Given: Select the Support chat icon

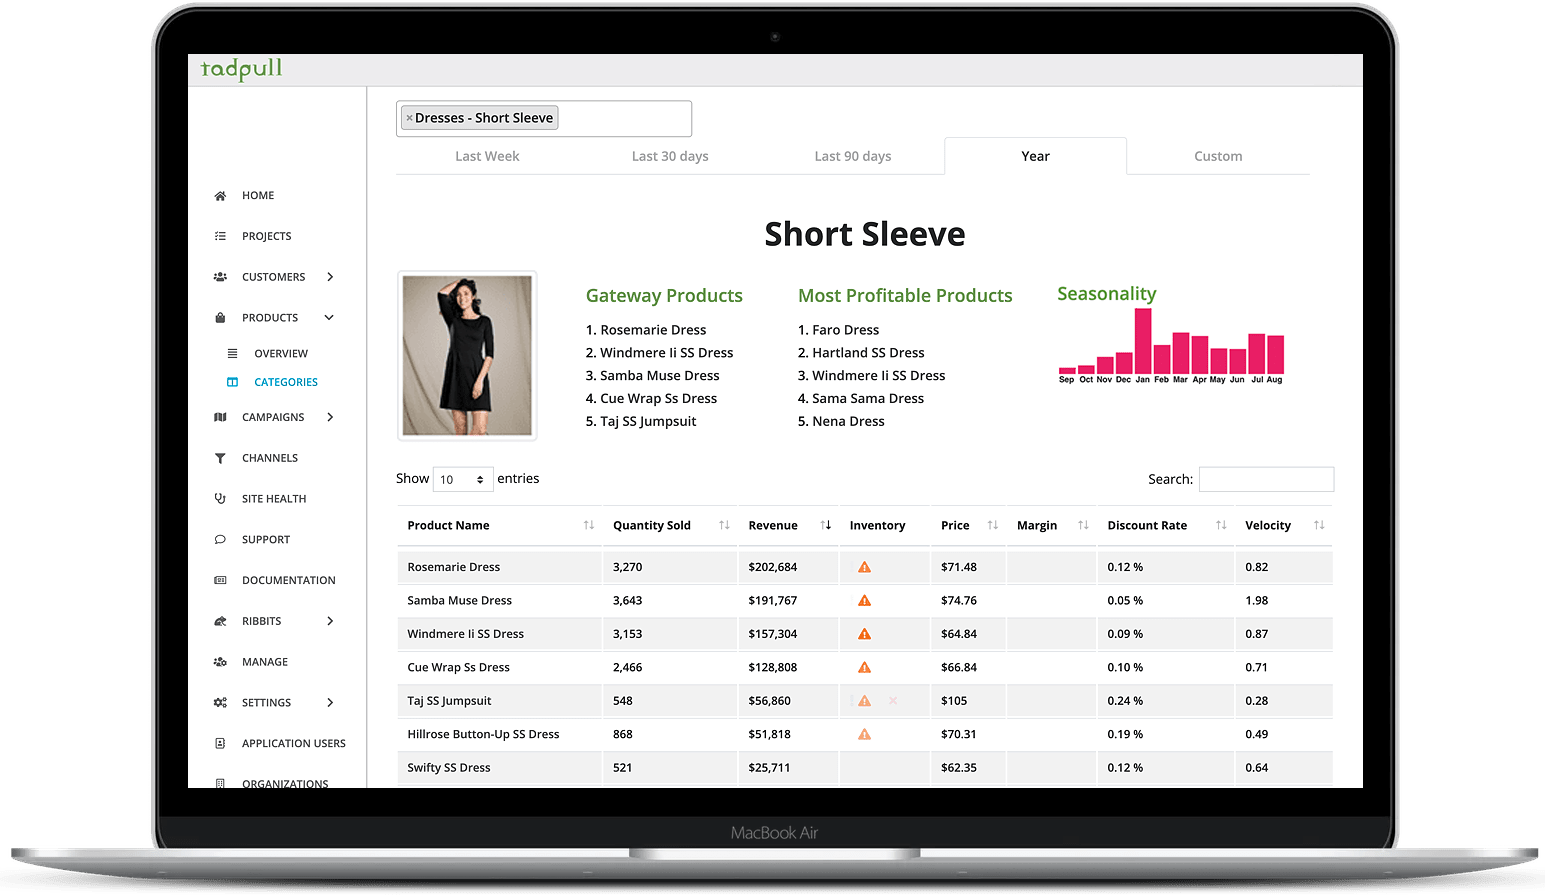Looking at the screenshot, I should [220, 539].
